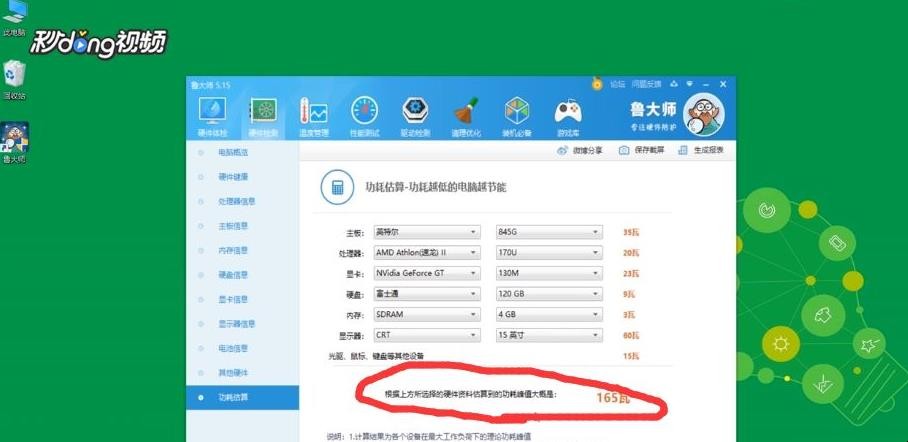Image resolution: width=908 pixels, height=442 pixels.
Task: Close the Lu Dashi window
Action: tap(723, 84)
